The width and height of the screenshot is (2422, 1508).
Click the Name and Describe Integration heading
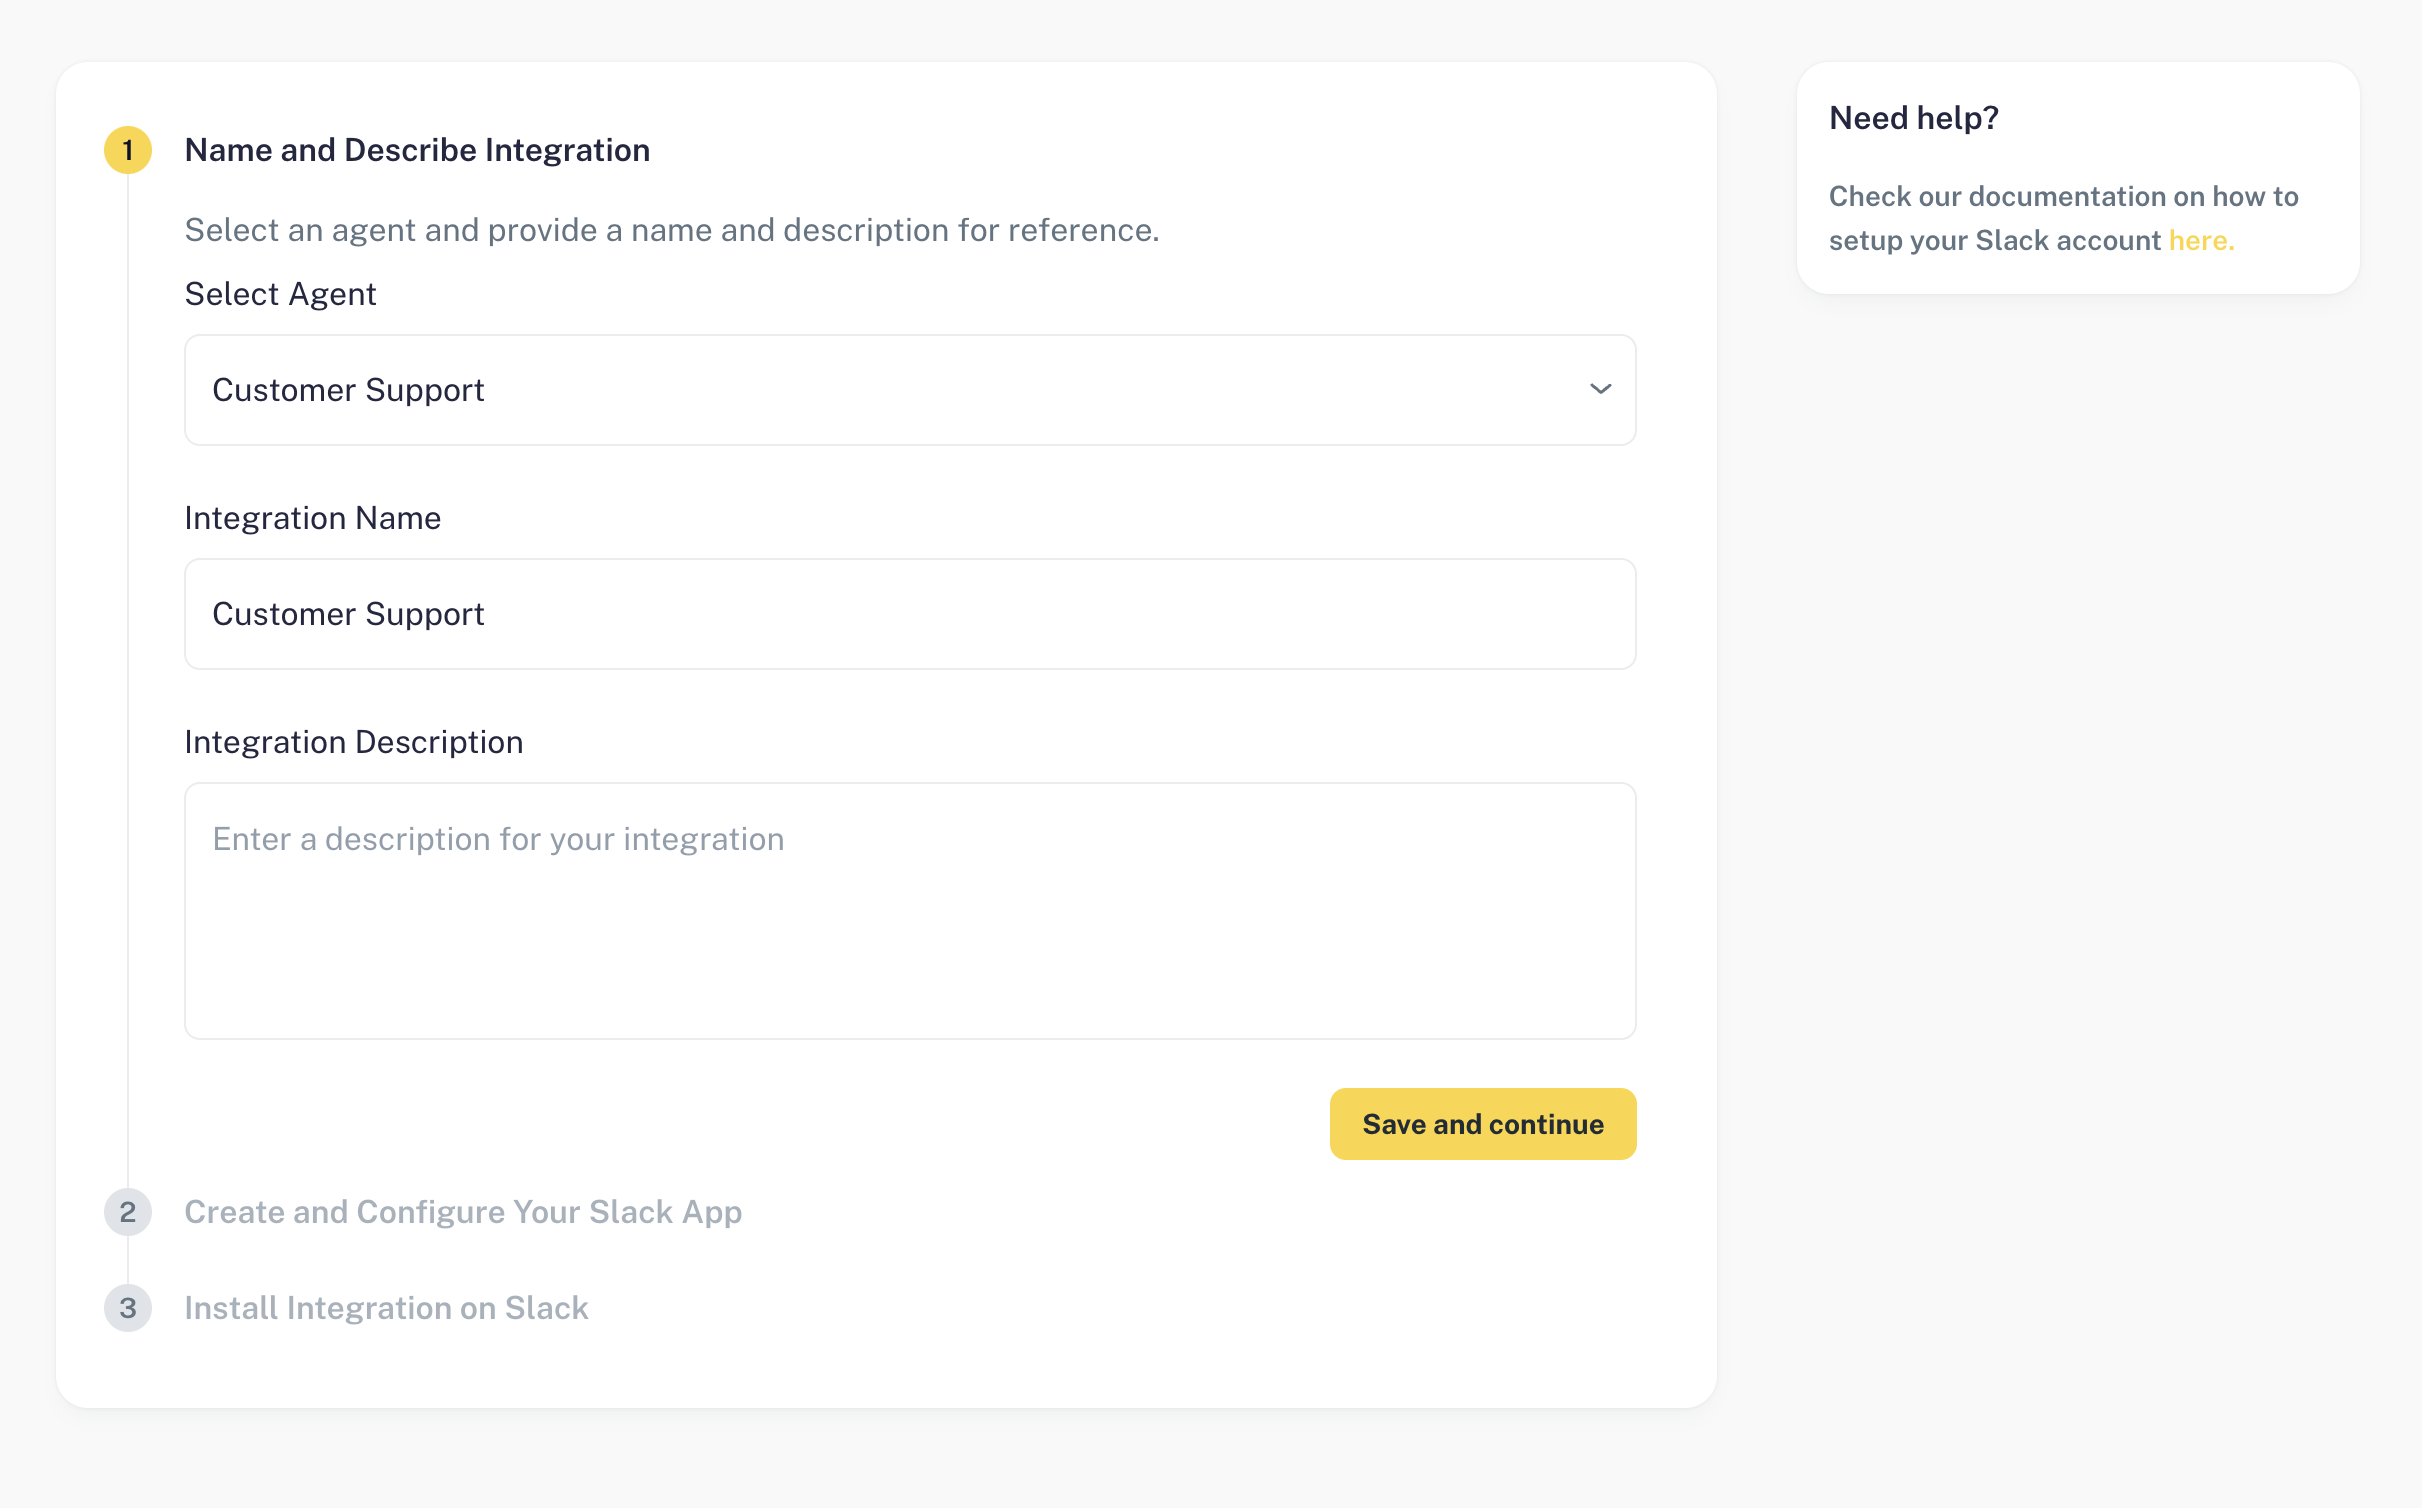click(x=417, y=150)
